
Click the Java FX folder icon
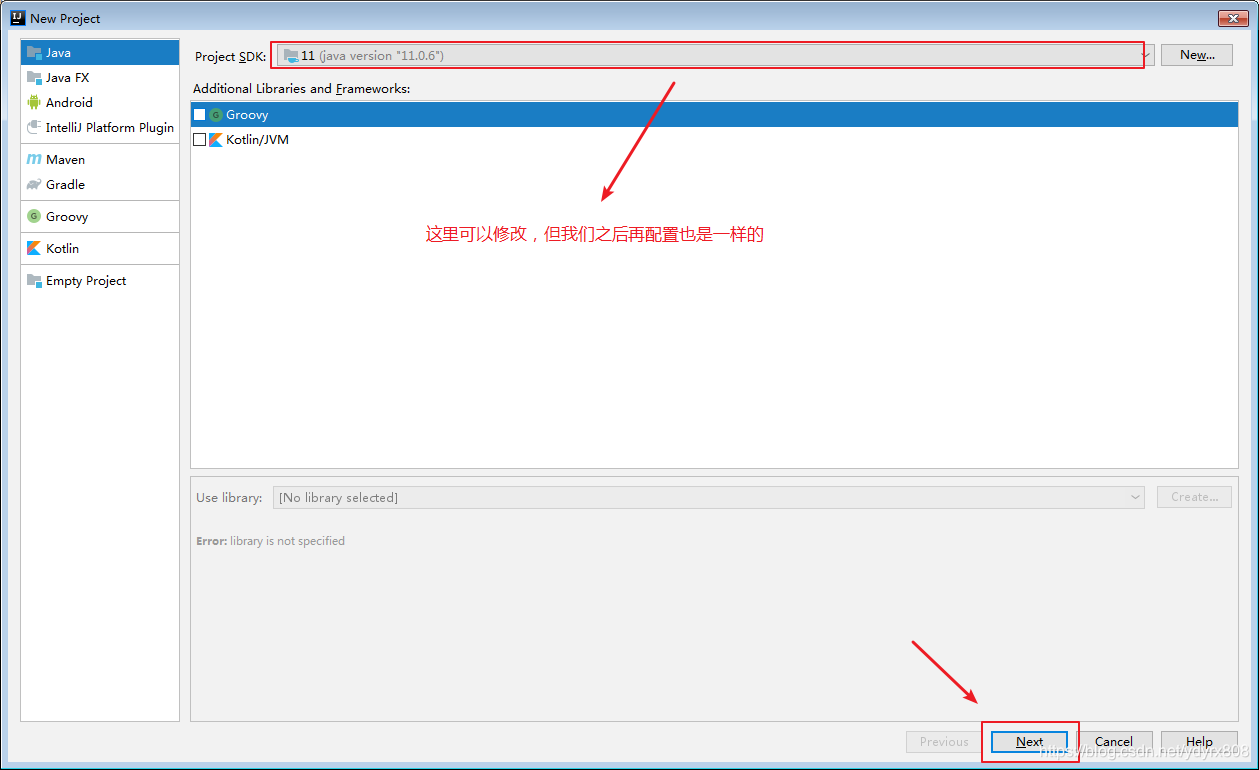point(34,78)
